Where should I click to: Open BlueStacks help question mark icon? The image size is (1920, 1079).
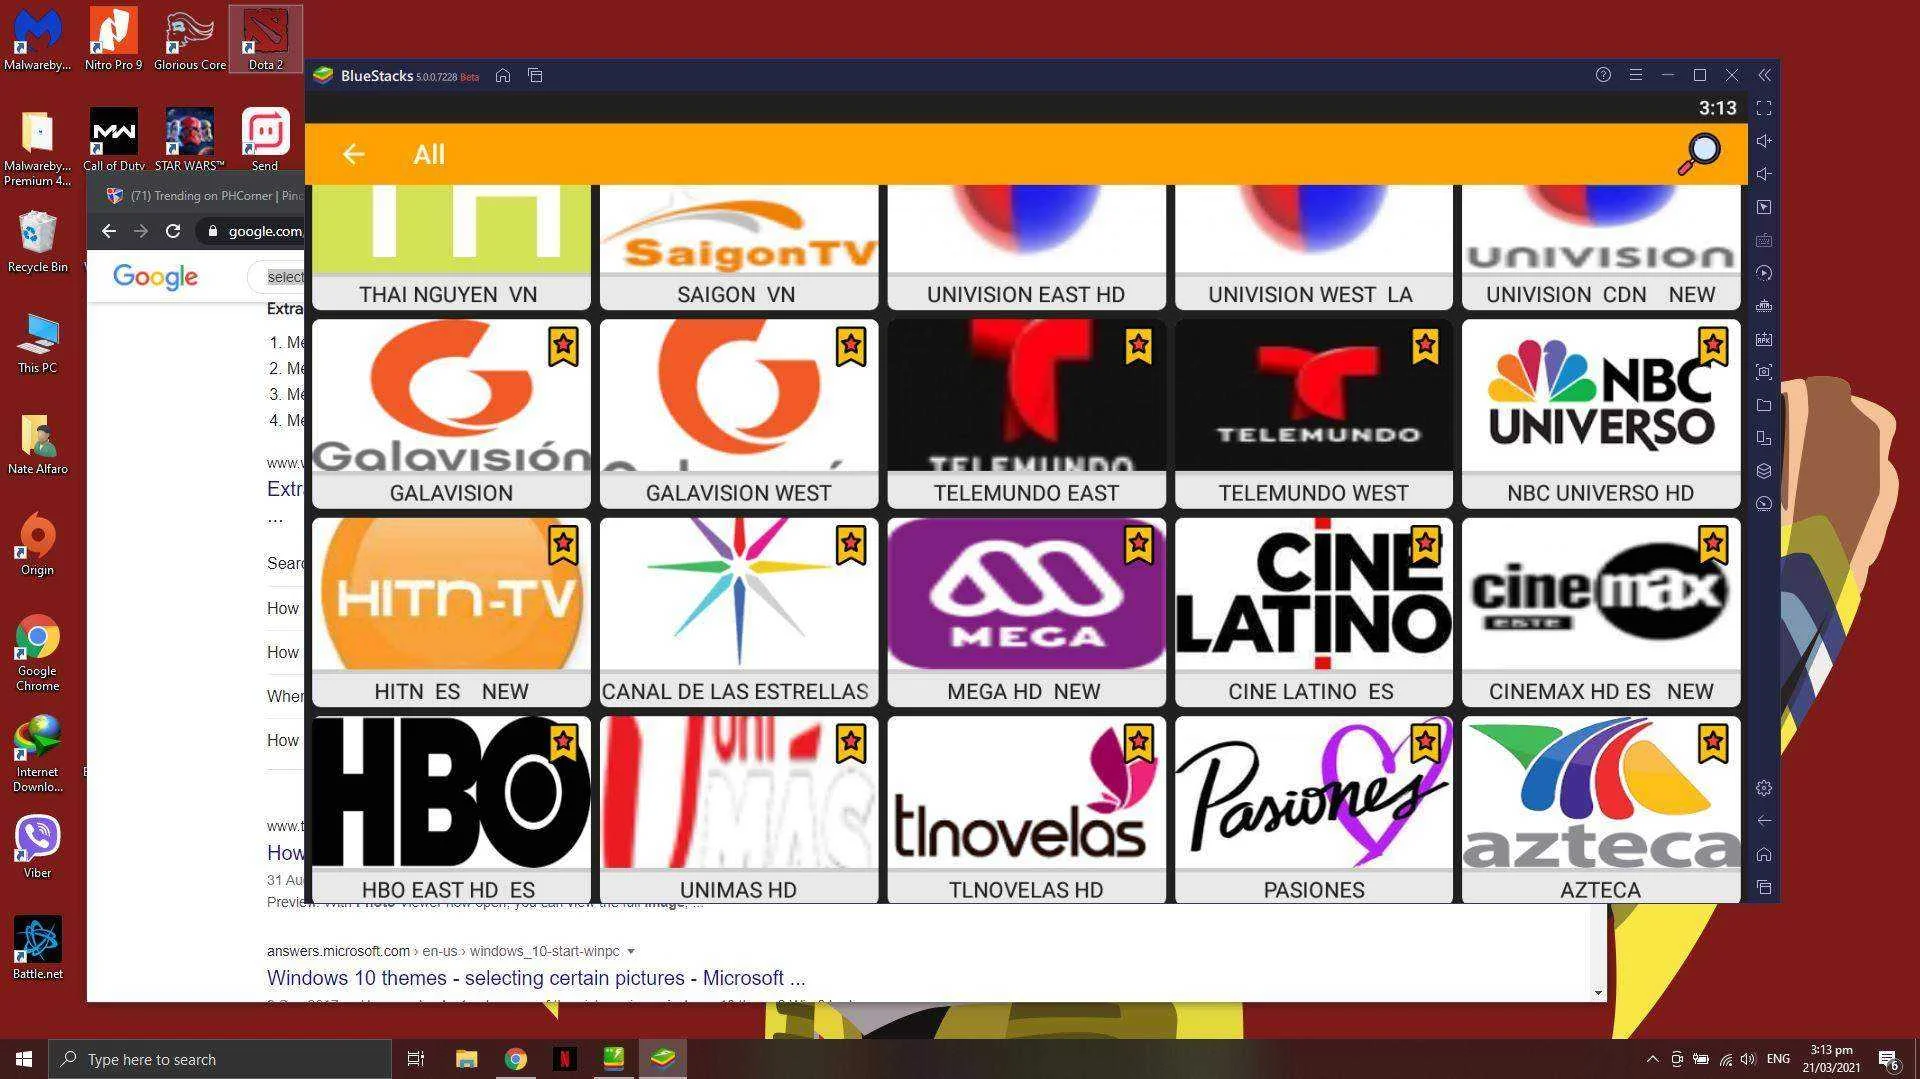pos(1603,75)
